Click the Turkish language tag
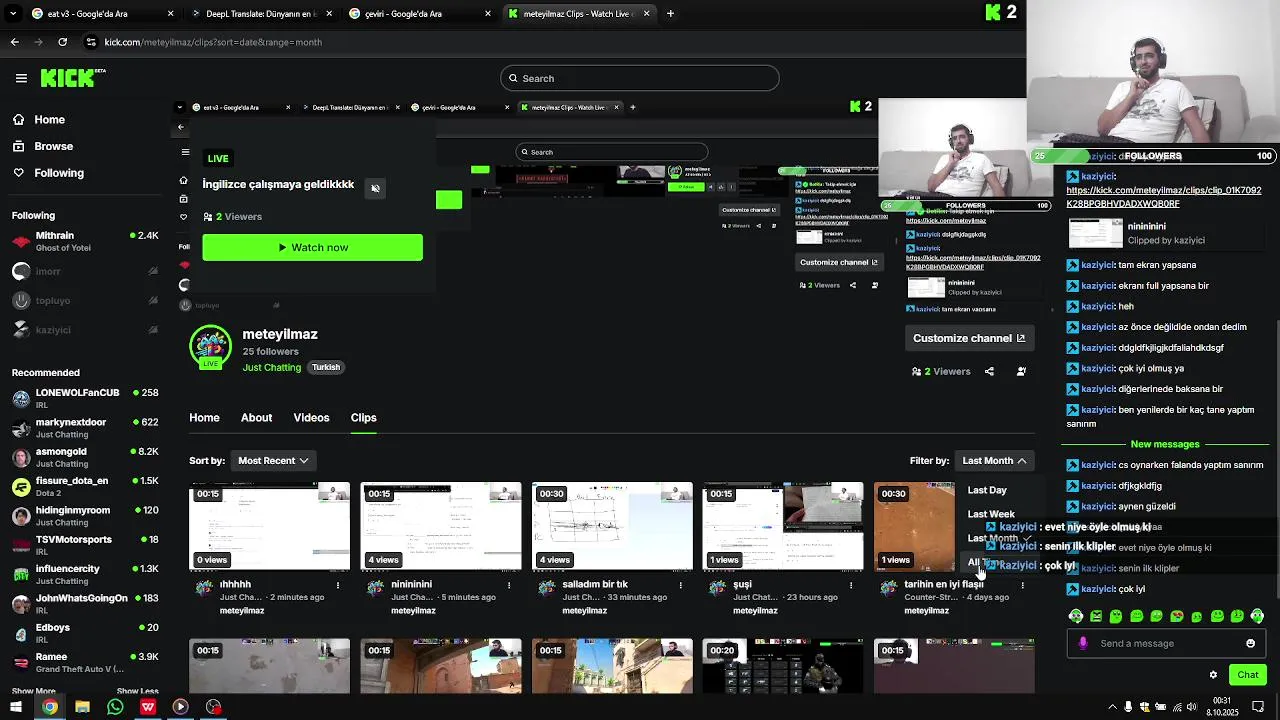 click(326, 367)
